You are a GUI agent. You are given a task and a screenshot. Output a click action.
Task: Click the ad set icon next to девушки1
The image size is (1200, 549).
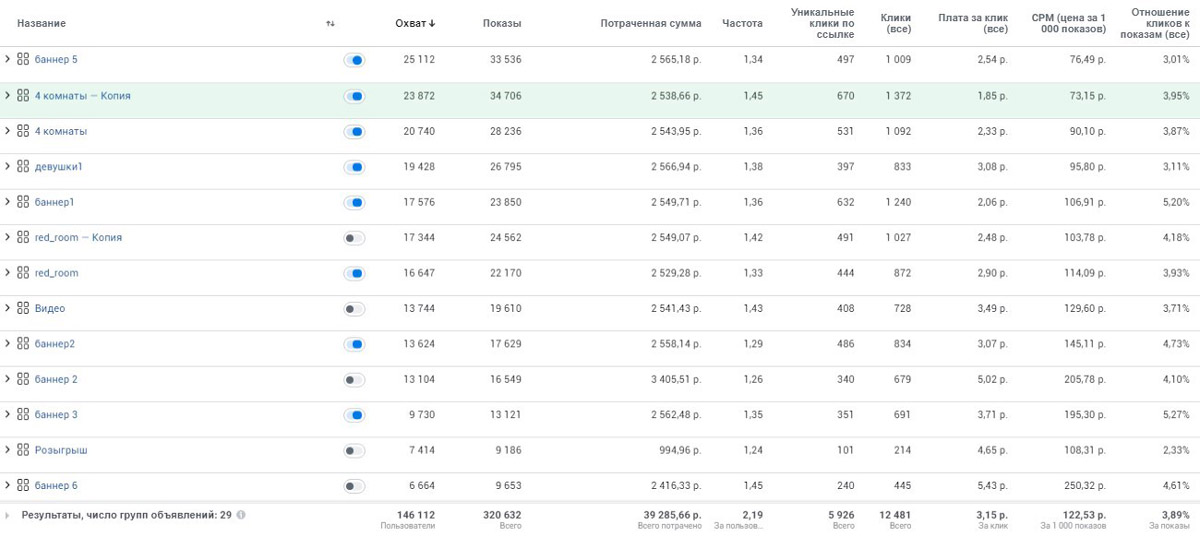[23, 167]
